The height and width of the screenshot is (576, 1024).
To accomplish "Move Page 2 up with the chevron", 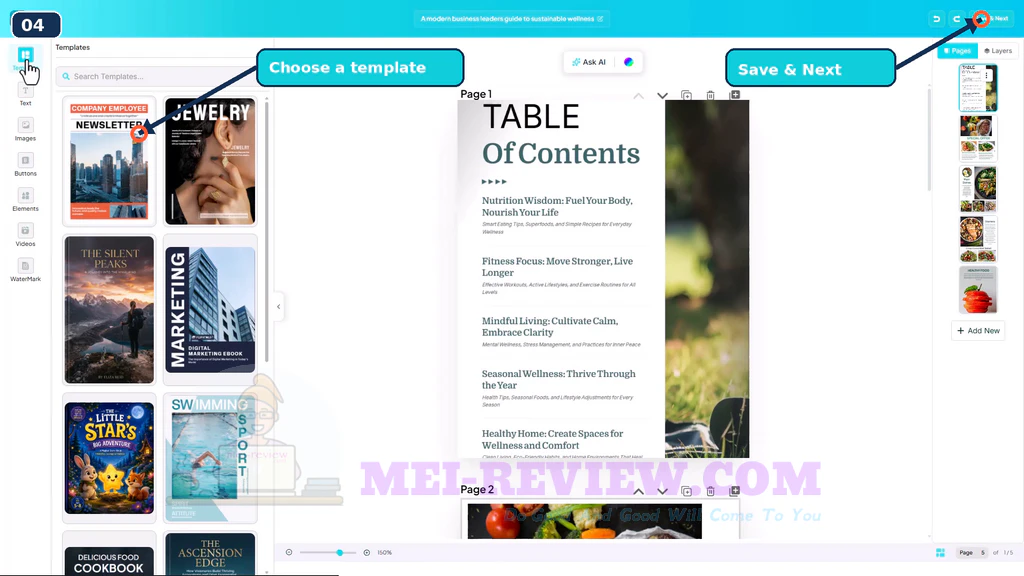I will [x=639, y=491].
